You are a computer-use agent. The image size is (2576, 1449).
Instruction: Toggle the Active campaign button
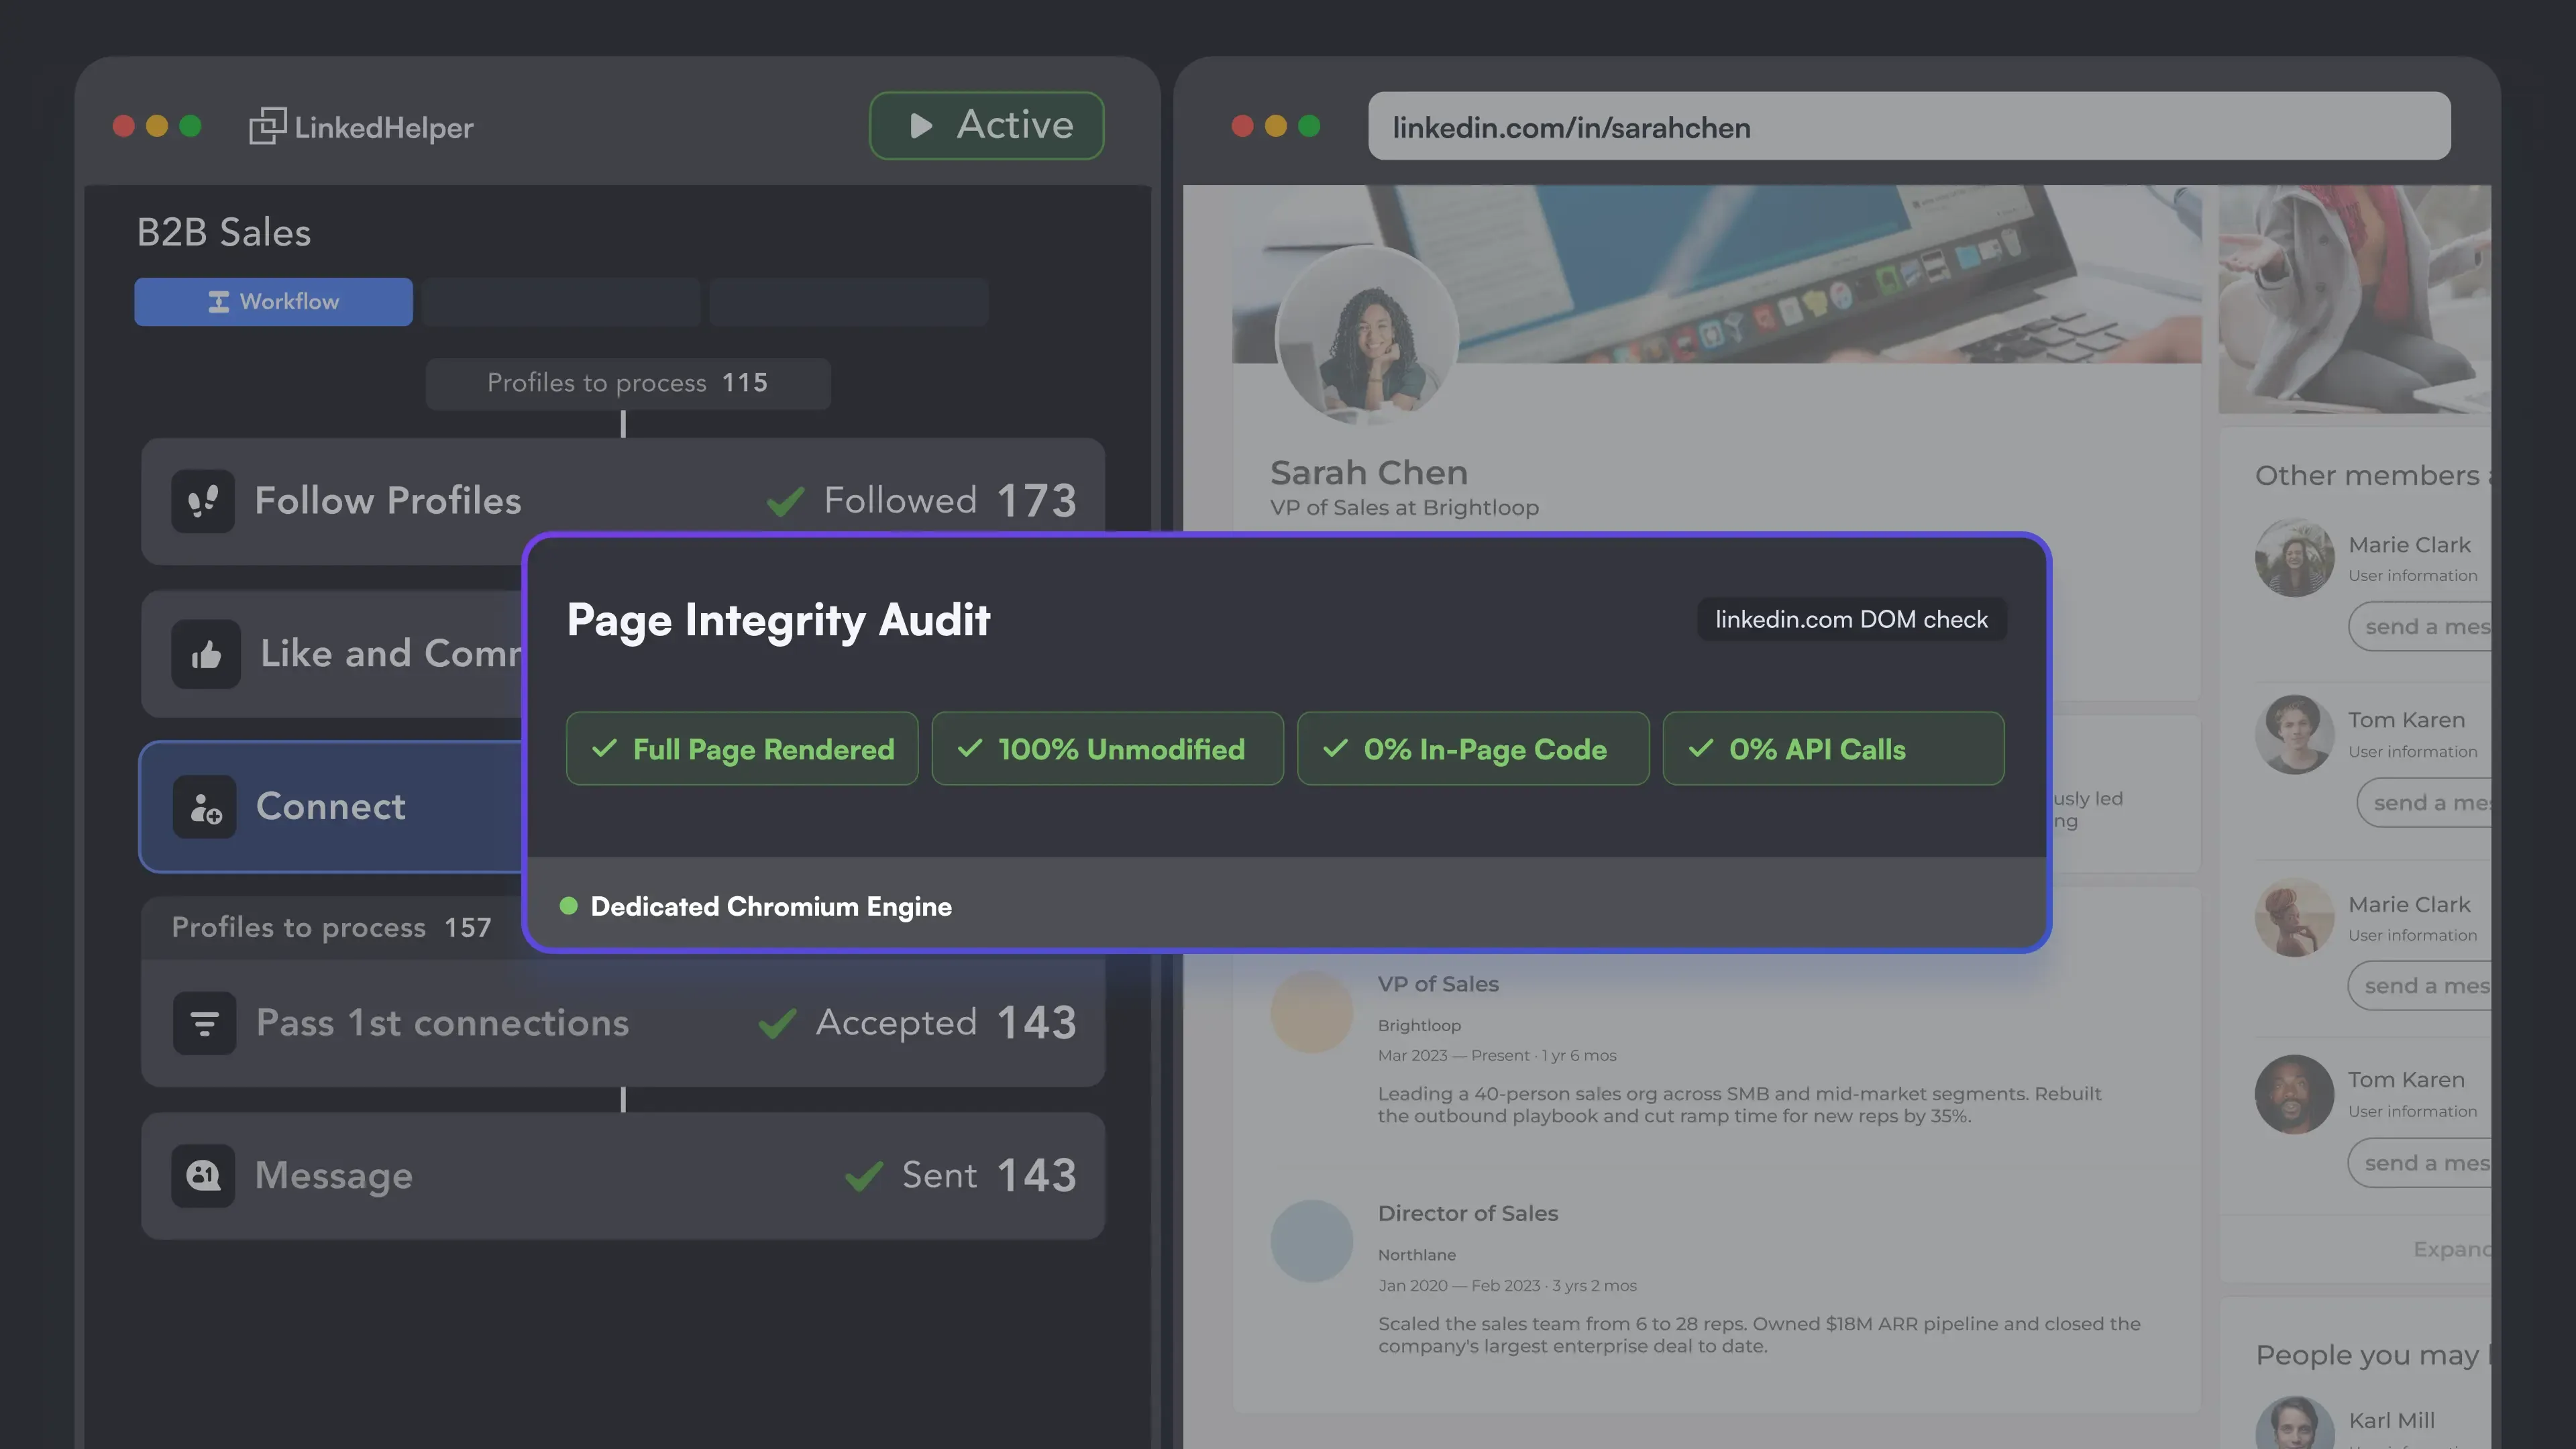click(987, 126)
